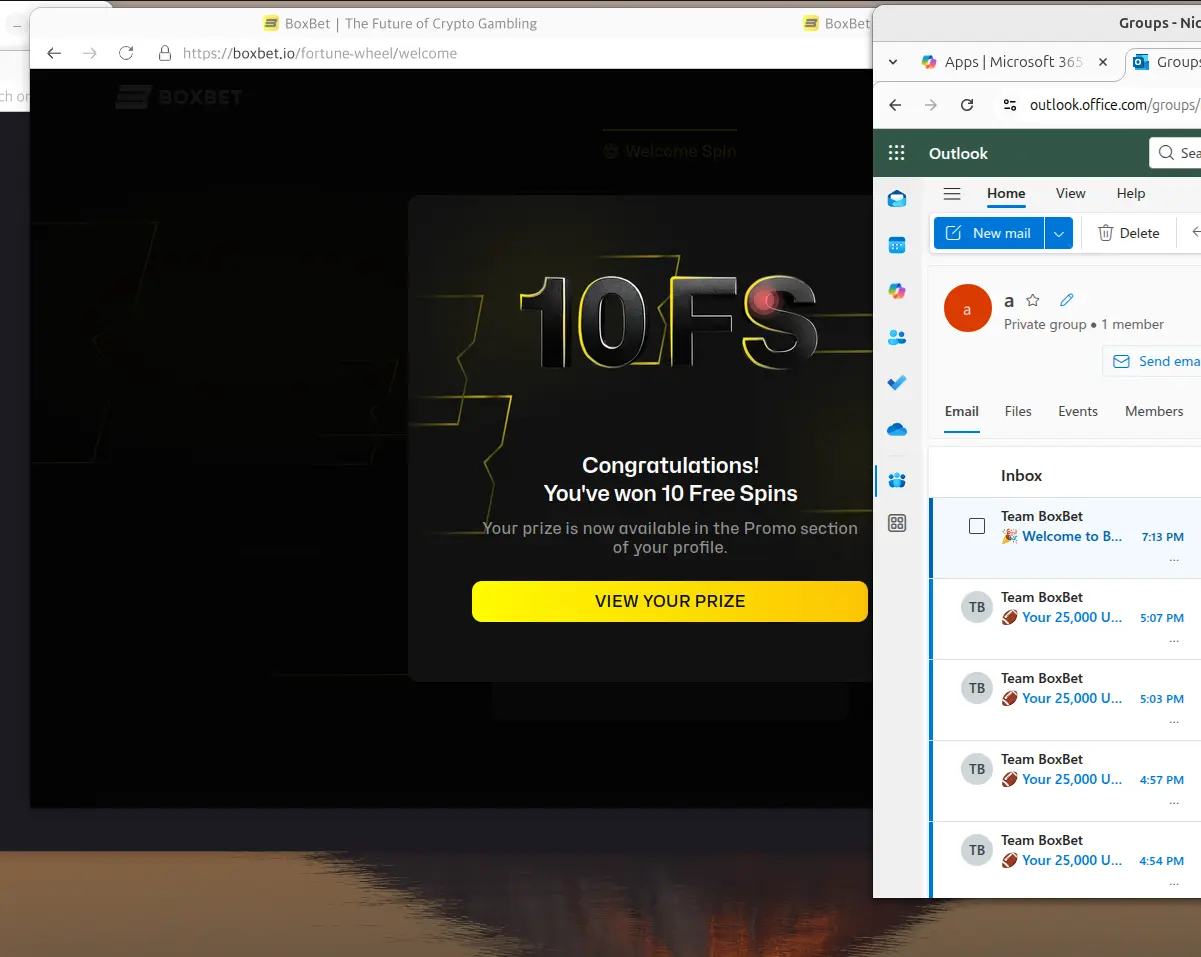
Task: Open Team BoxBet email from 5:07 PM
Action: pos(1066,619)
